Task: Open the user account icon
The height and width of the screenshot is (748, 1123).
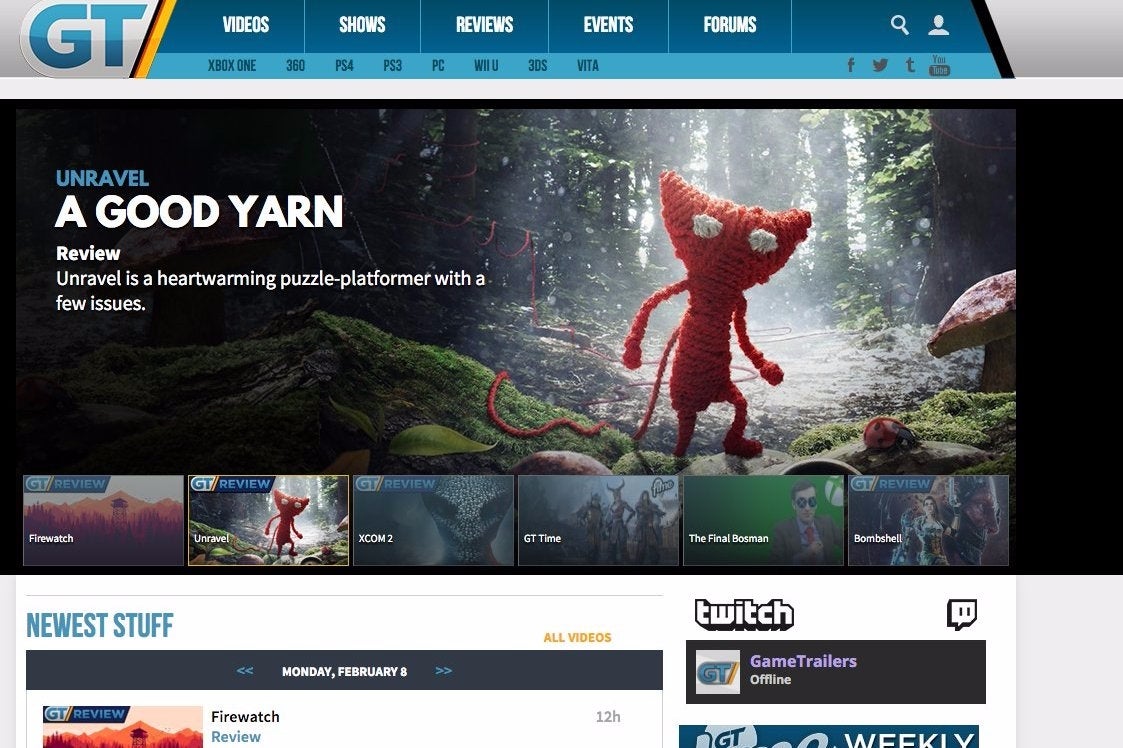Action: click(x=938, y=25)
